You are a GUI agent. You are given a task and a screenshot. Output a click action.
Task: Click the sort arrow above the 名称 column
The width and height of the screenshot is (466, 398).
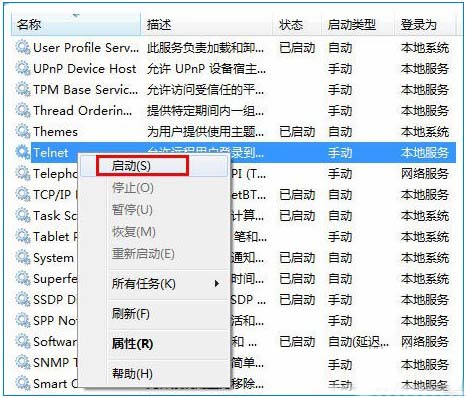tap(76, 15)
